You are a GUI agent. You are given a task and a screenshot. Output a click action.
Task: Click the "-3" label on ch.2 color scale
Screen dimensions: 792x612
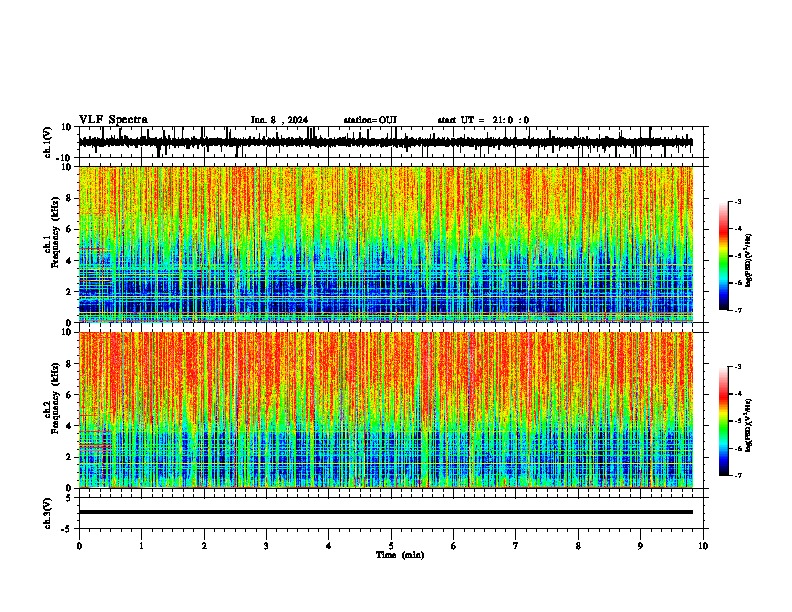pos(738,367)
